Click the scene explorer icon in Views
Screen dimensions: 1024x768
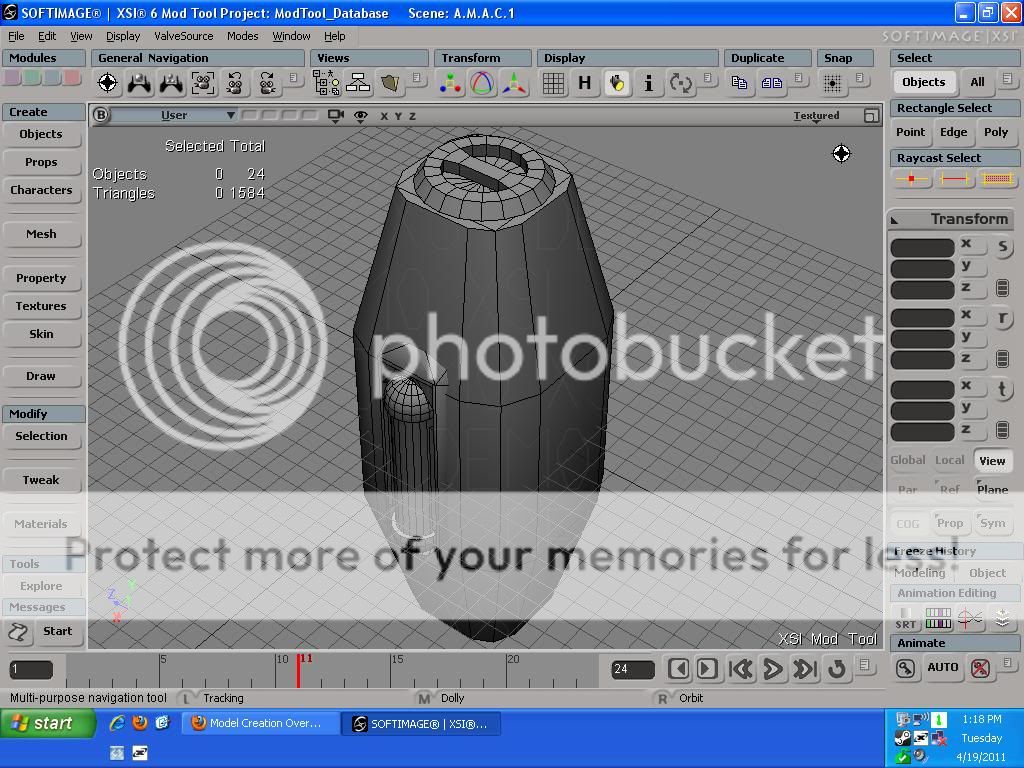pyautogui.click(x=326, y=84)
